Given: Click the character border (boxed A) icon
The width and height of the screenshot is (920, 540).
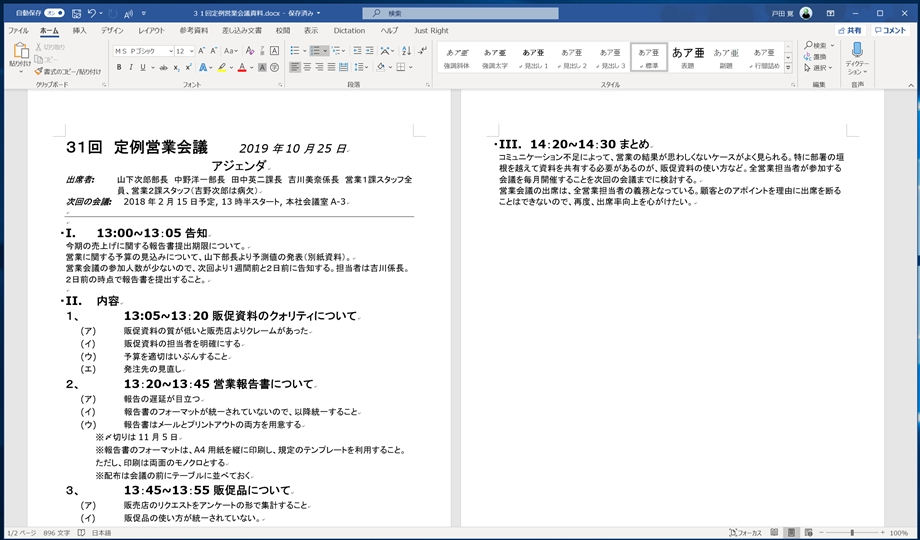Looking at the screenshot, I should pyautogui.click(x=274, y=51).
